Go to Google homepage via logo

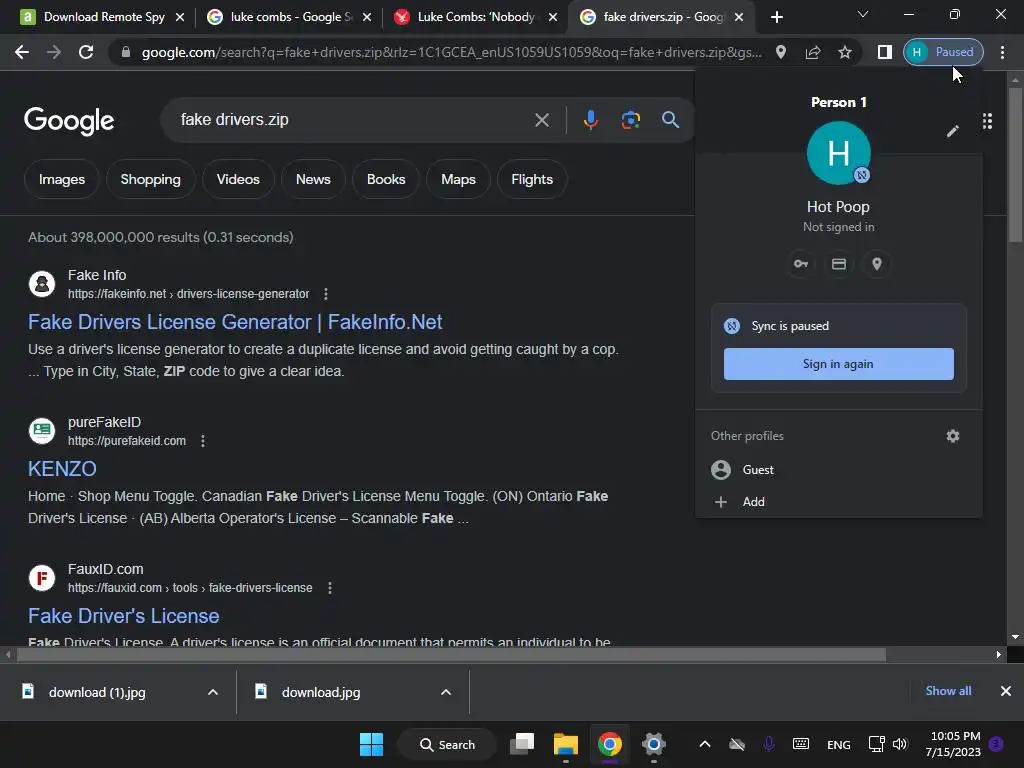[69, 121]
